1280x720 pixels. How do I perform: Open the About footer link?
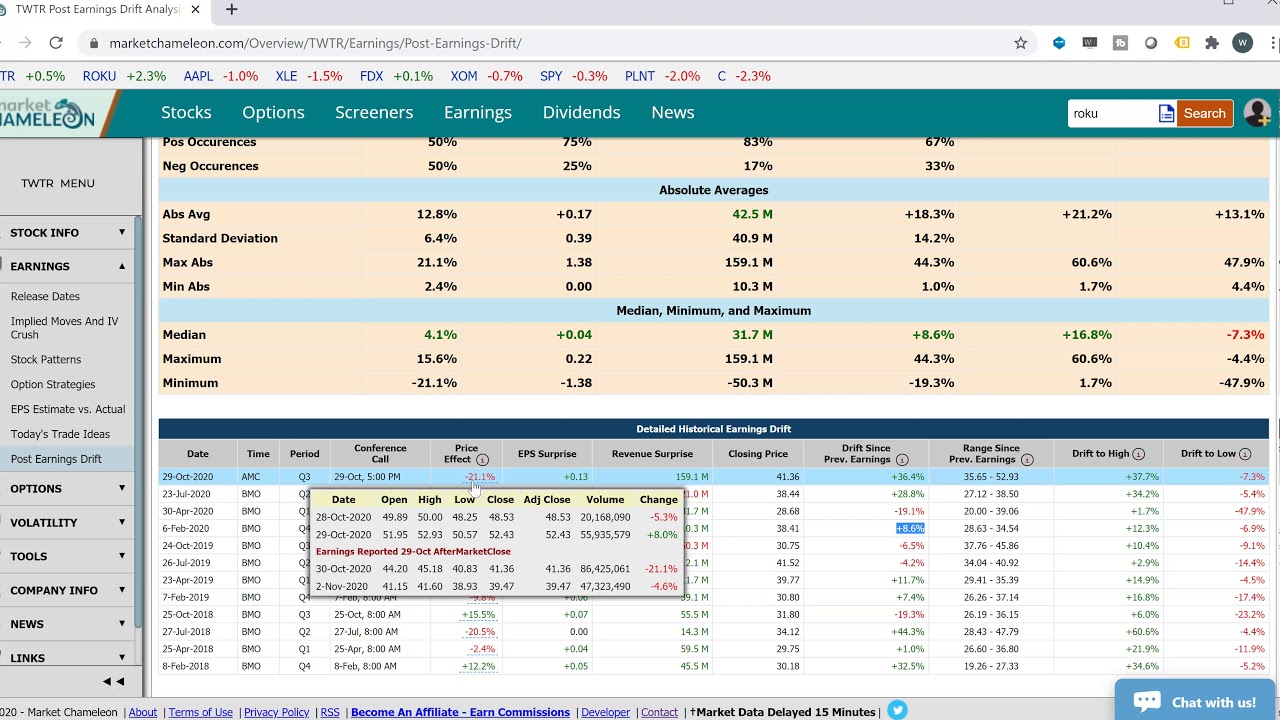click(143, 712)
